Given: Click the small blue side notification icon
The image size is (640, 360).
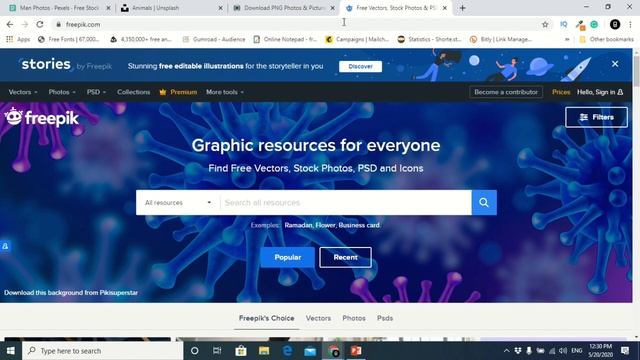Looking at the screenshot, I should point(5,246).
